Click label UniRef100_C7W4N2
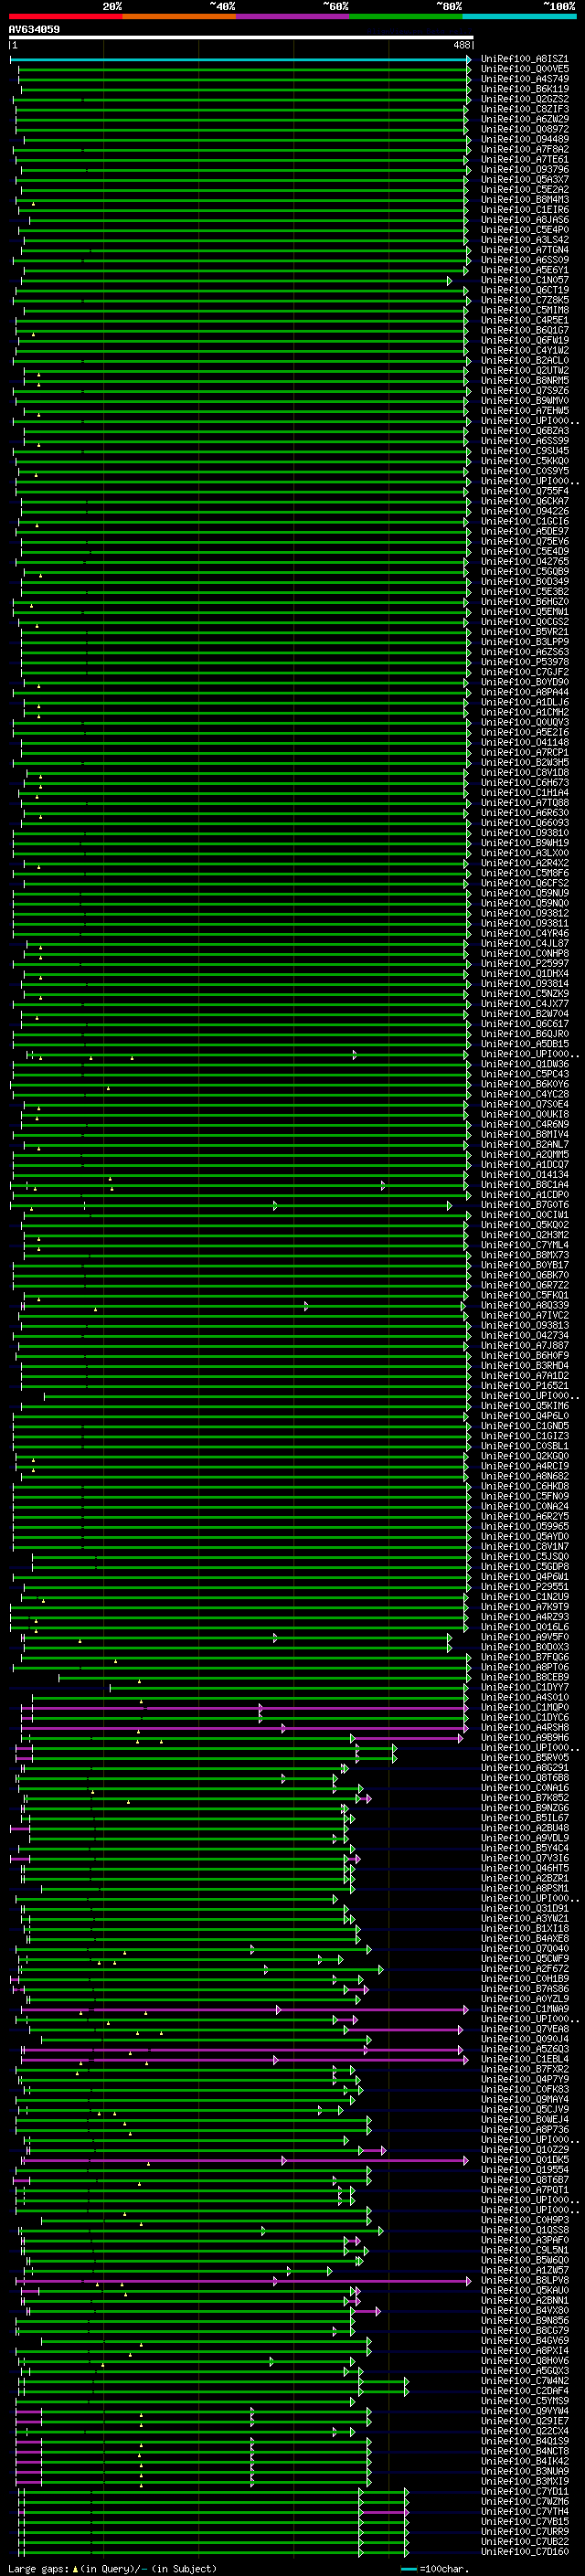The image size is (585, 2576). coord(525,2380)
